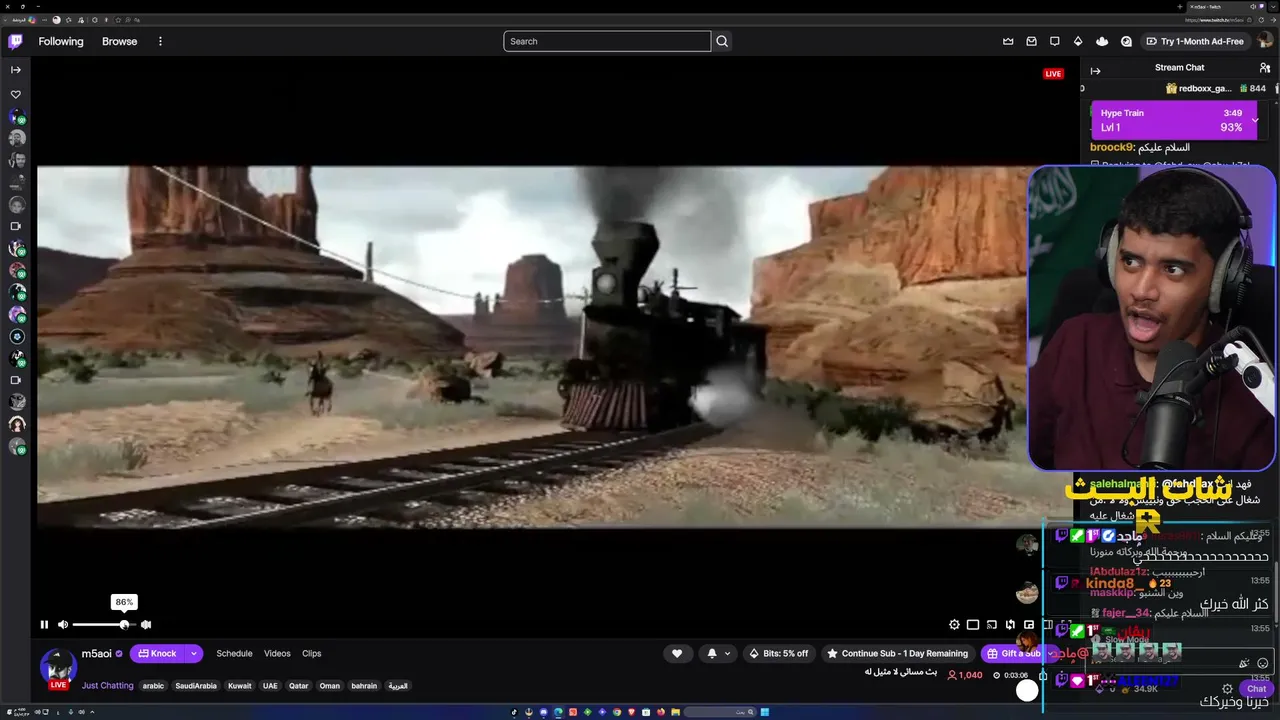Image resolution: width=1280 pixels, height=720 pixels.
Task: Select the arabic tag
Action: (153, 686)
